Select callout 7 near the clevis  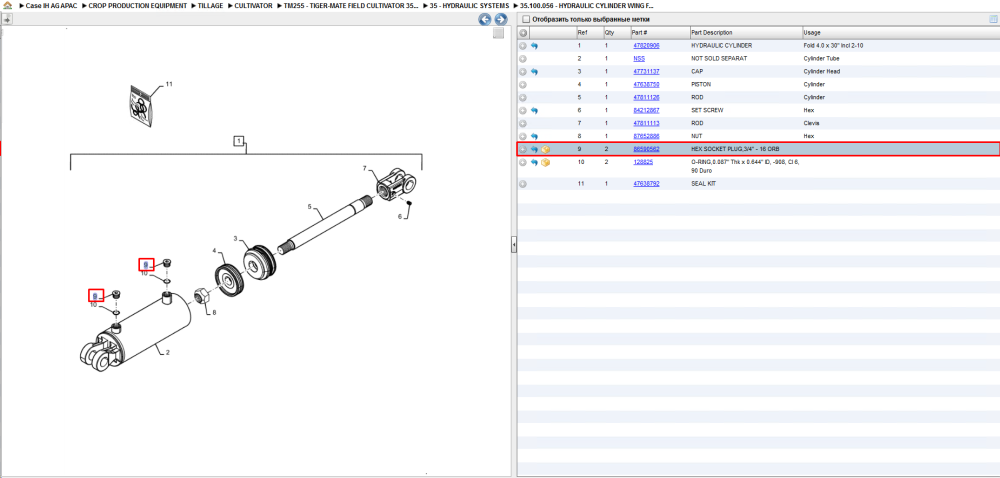tap(365, 169)
